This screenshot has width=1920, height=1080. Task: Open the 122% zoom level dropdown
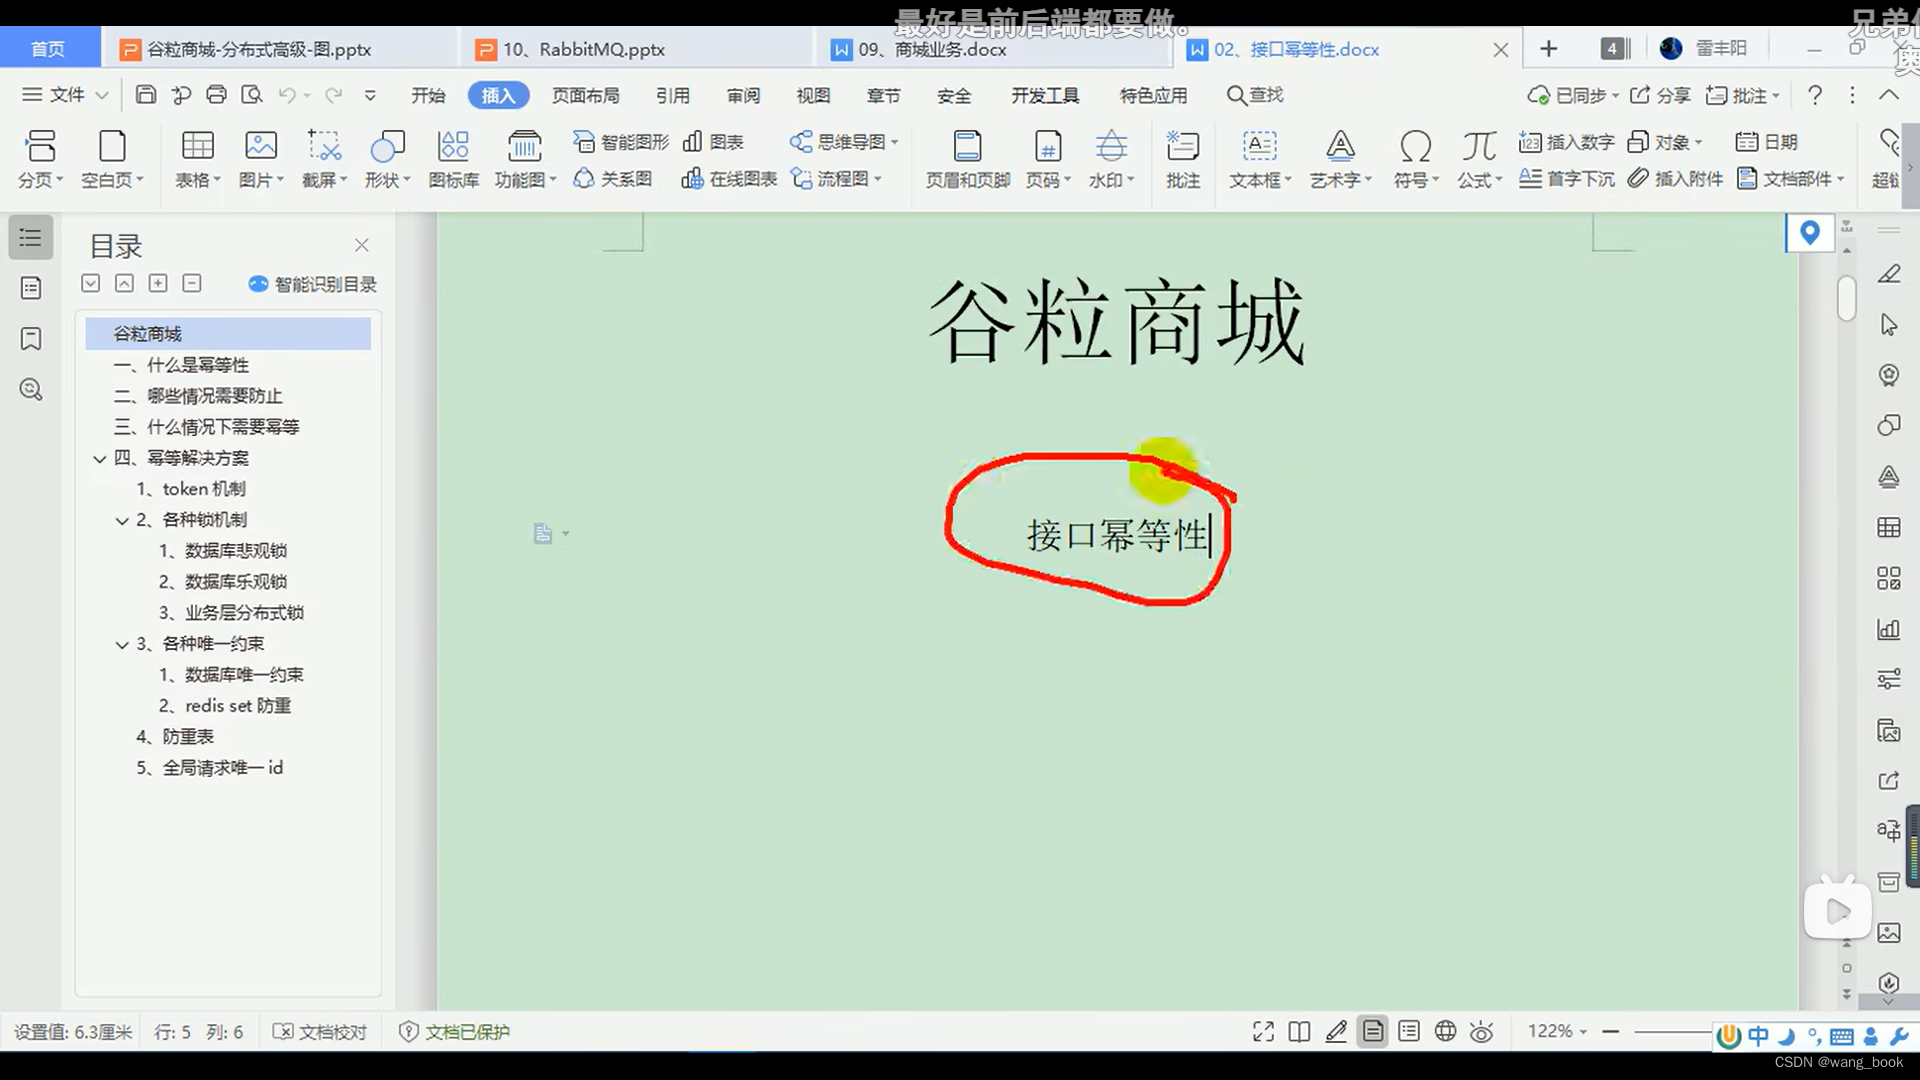click(x=1555, y=1031)
